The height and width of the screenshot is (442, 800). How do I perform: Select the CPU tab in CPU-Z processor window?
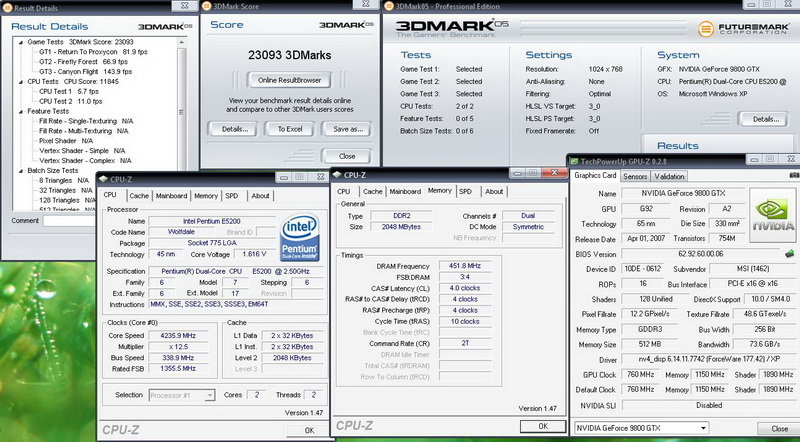pyautogui.click(x=110, y=194)
